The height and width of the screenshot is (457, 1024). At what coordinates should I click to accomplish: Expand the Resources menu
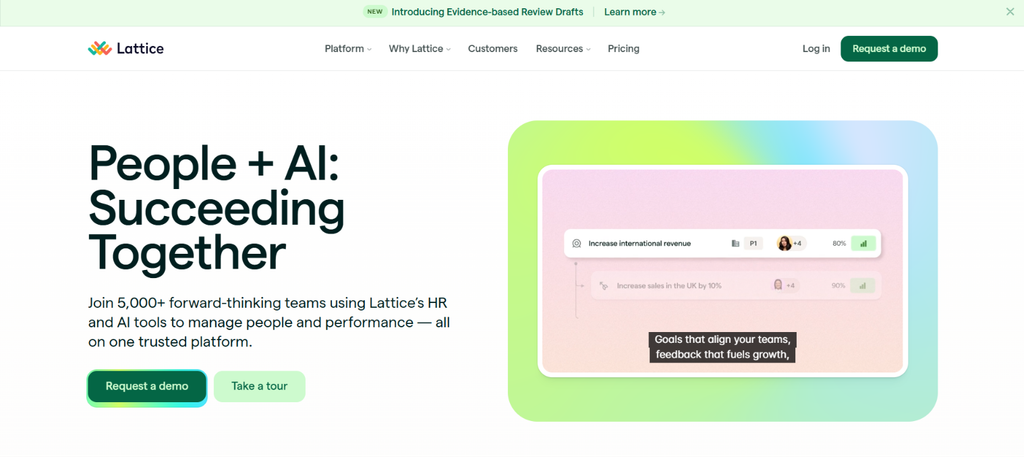563,49
